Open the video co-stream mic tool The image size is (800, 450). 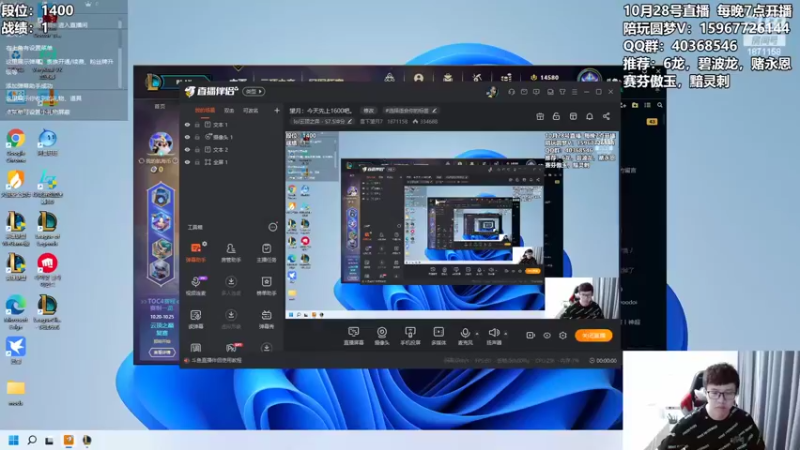196,285
